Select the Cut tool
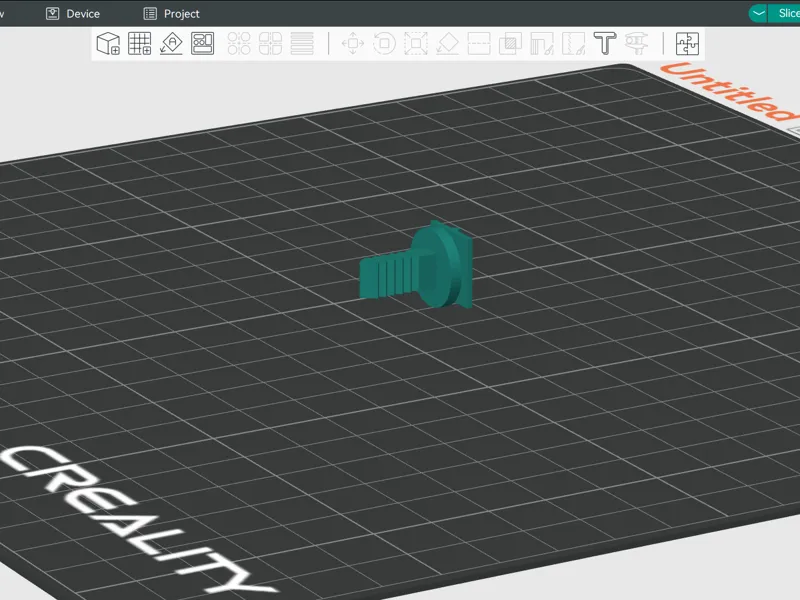Image resolution: width=800 pixels, height=600 pixels. pos(479,43)
